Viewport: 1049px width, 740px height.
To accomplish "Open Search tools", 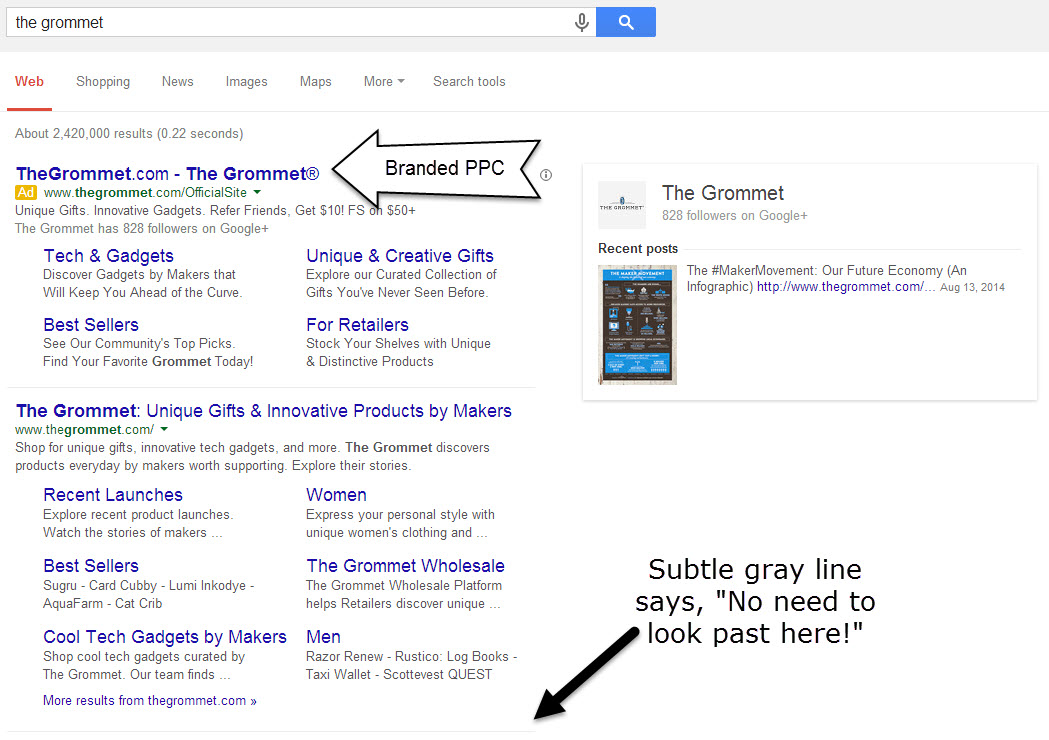I will point(469,82).
